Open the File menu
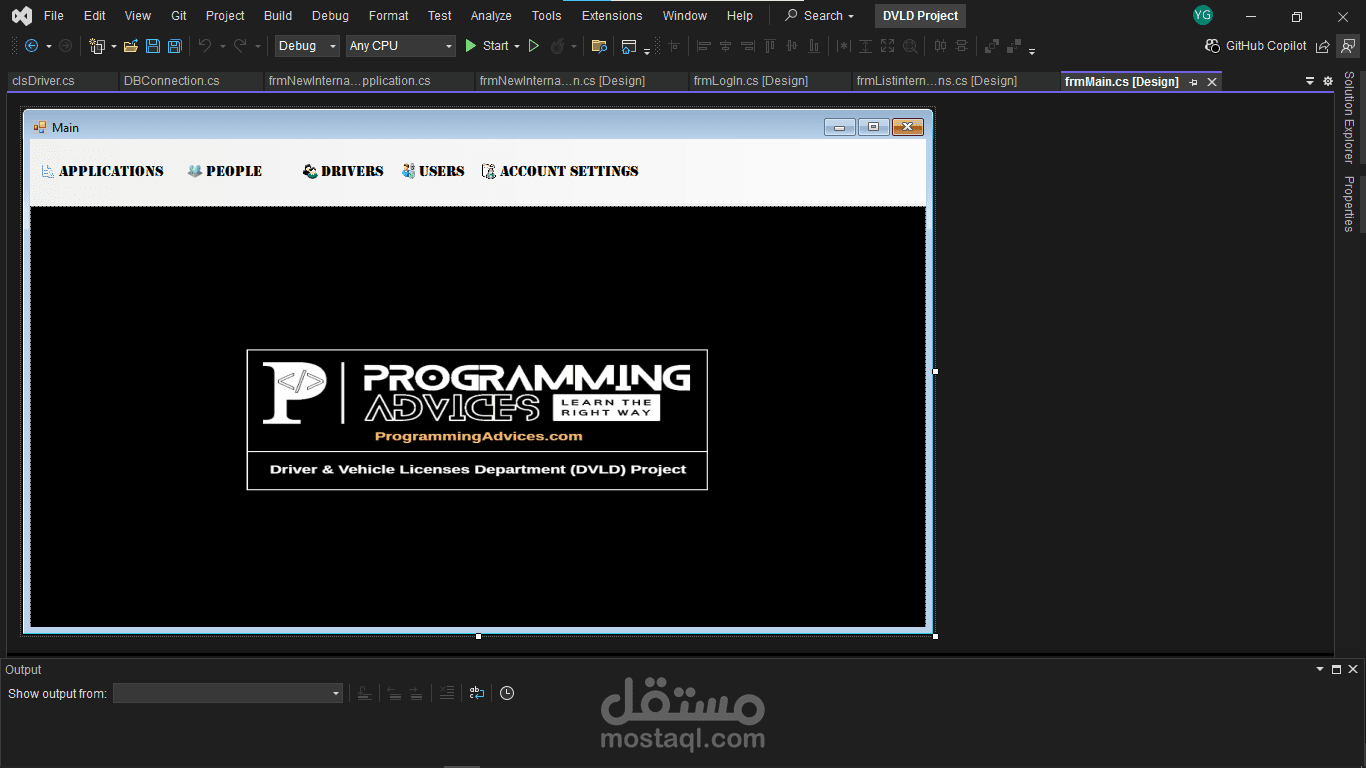Image resolution: width=1366 pixels, height=768 pixels. pos(54,16)
